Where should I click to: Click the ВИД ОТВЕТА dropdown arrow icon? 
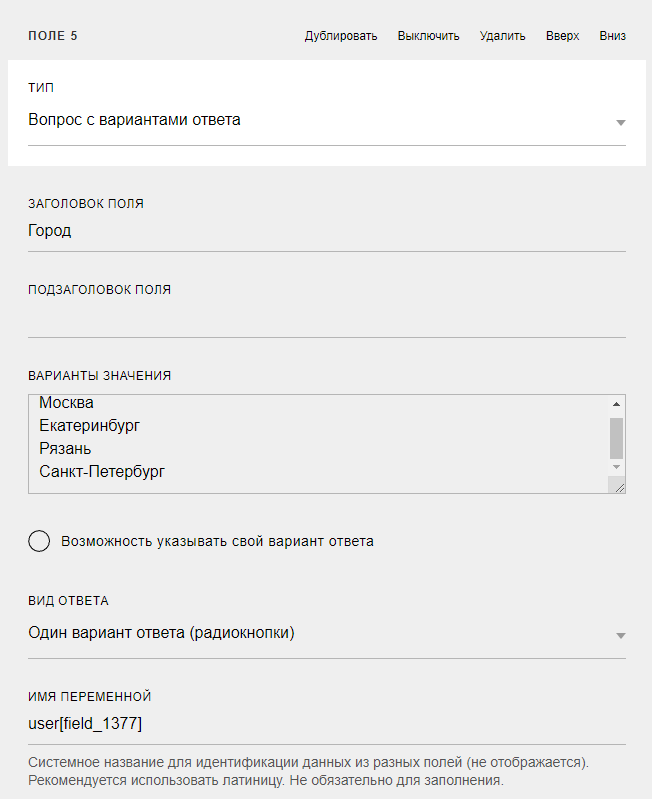pos(620,636)
